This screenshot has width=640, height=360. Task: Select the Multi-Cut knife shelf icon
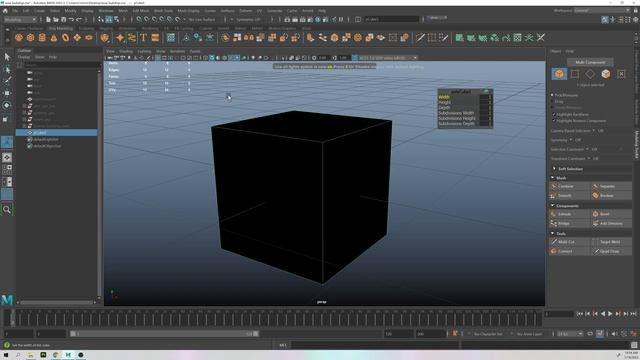click(x=420, y=38)
